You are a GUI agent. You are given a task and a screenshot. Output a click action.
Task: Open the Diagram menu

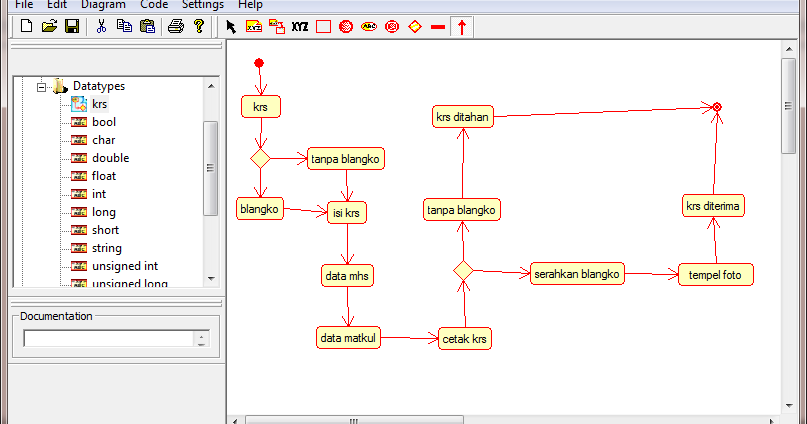click(x=103, y=5)
